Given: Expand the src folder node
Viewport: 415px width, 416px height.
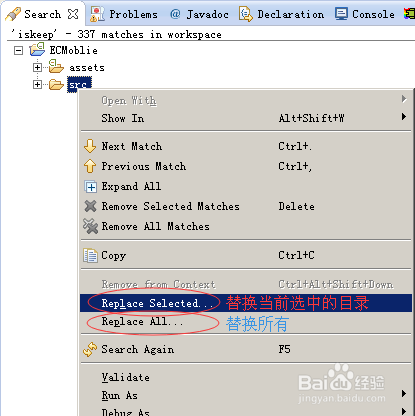Looking at the screenshot, I should click(37, 85).
